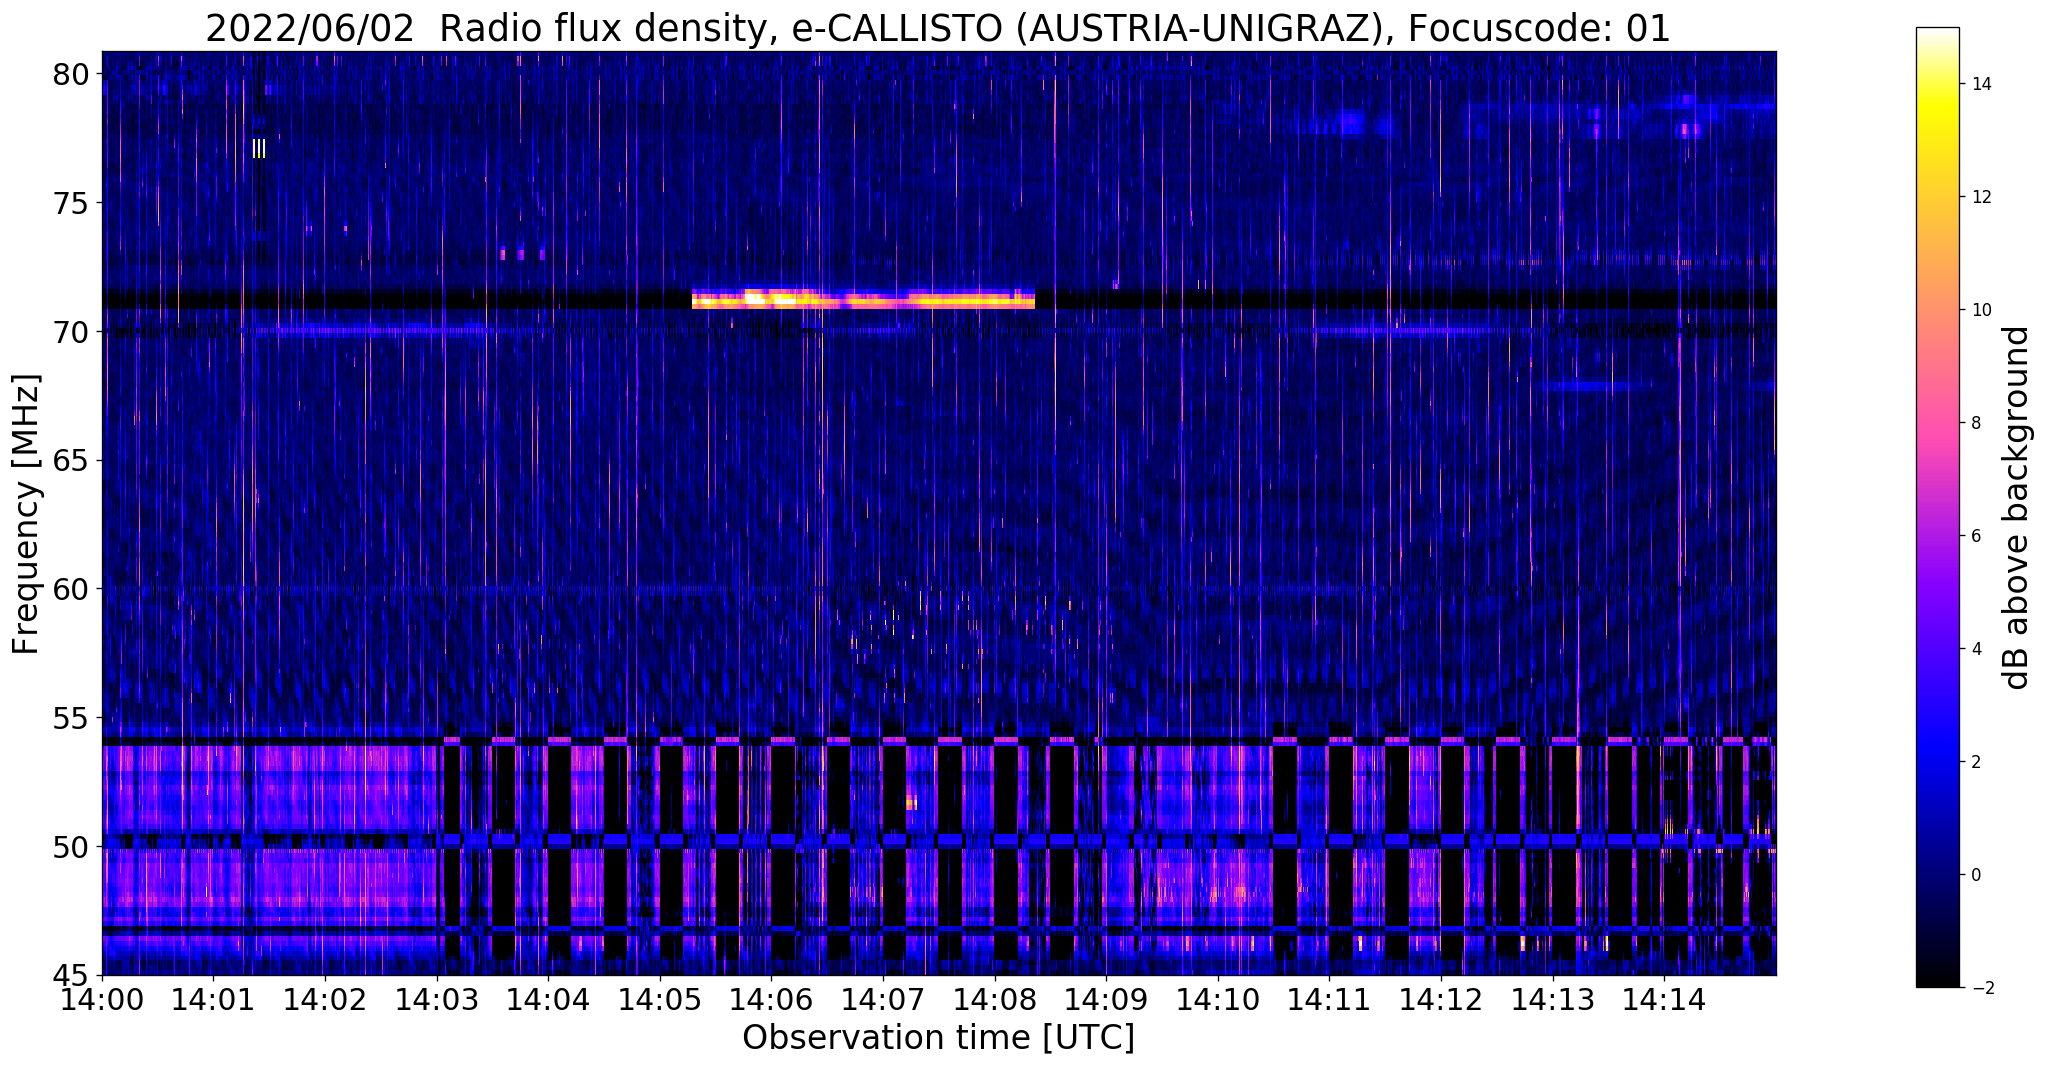2047x1067 pixels.
Task: Click the 14:04 time tick label
Action: pyautogui.click(x=548, y=999)
